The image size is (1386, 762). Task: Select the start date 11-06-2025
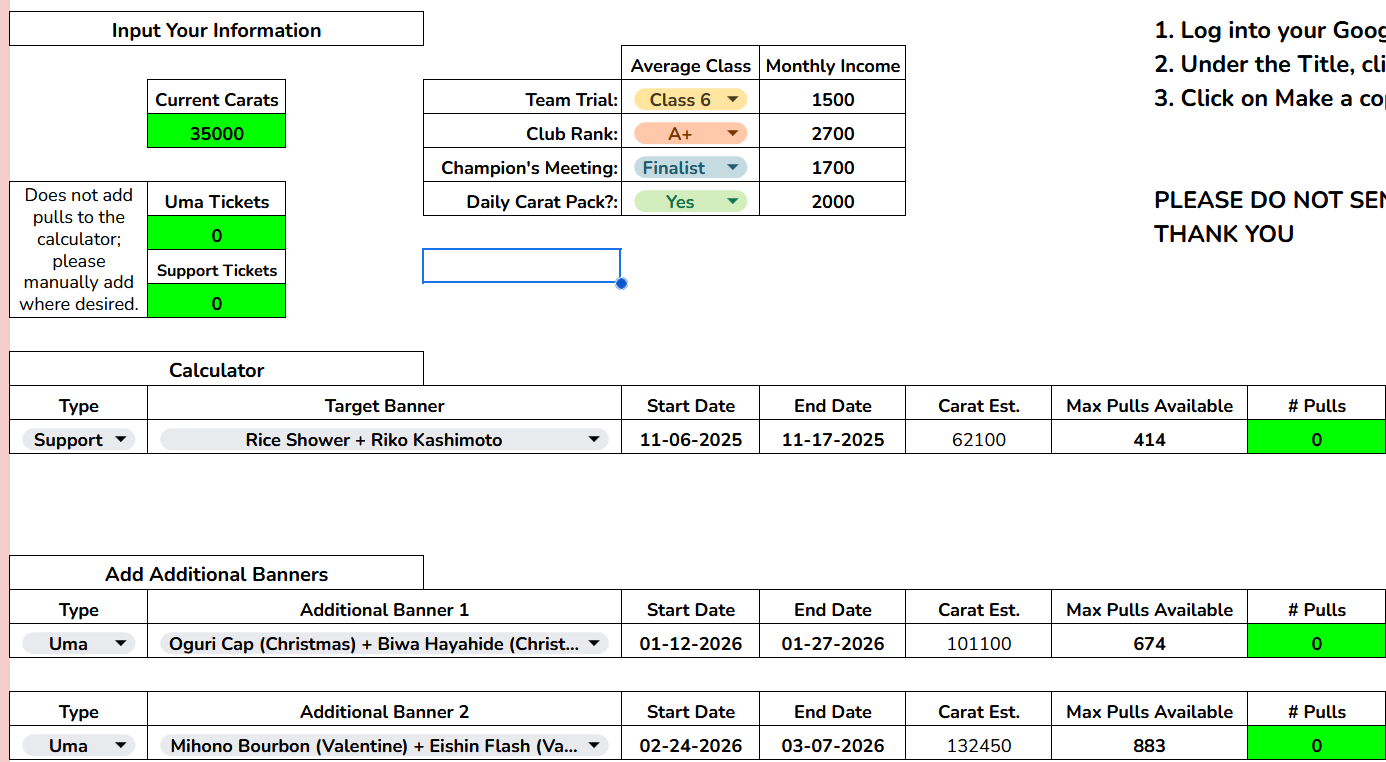tap(691, 437)
